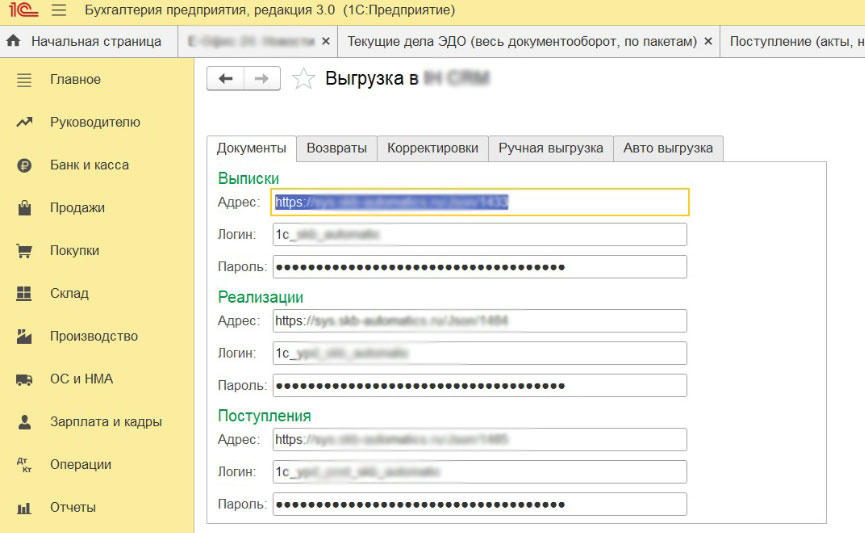Click the Выписки Логин field
This screenshot has height=533, width=865.
click(479, 234)
